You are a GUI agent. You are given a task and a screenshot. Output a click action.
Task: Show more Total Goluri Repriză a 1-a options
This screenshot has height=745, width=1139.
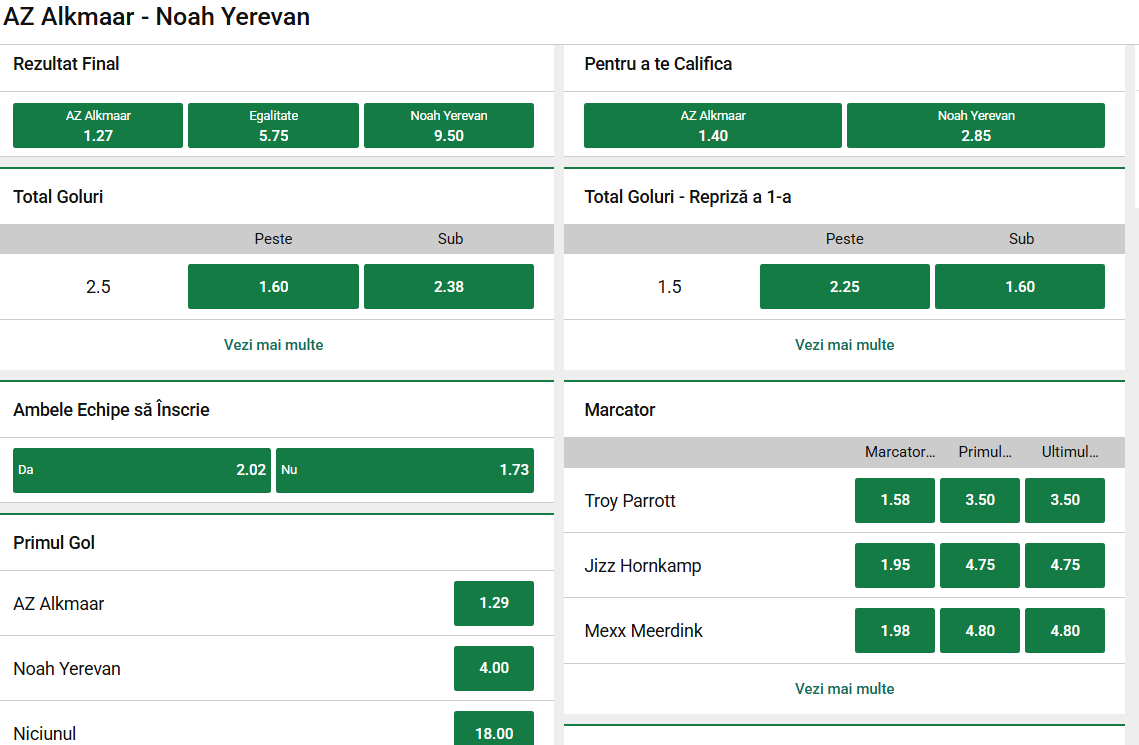pyautogui.click(x=845, y=345)
